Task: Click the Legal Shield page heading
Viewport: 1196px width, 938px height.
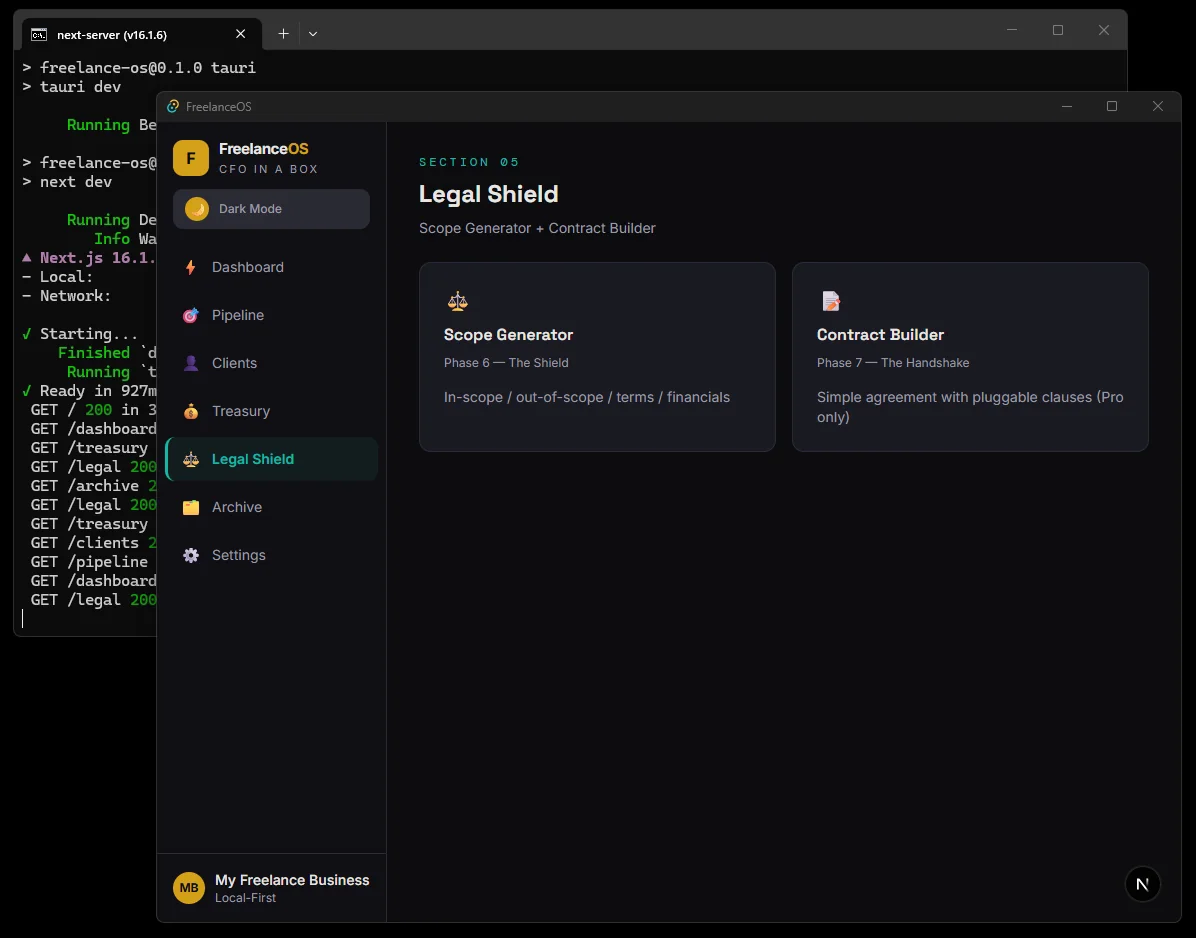Action: (x=488, y=194)
